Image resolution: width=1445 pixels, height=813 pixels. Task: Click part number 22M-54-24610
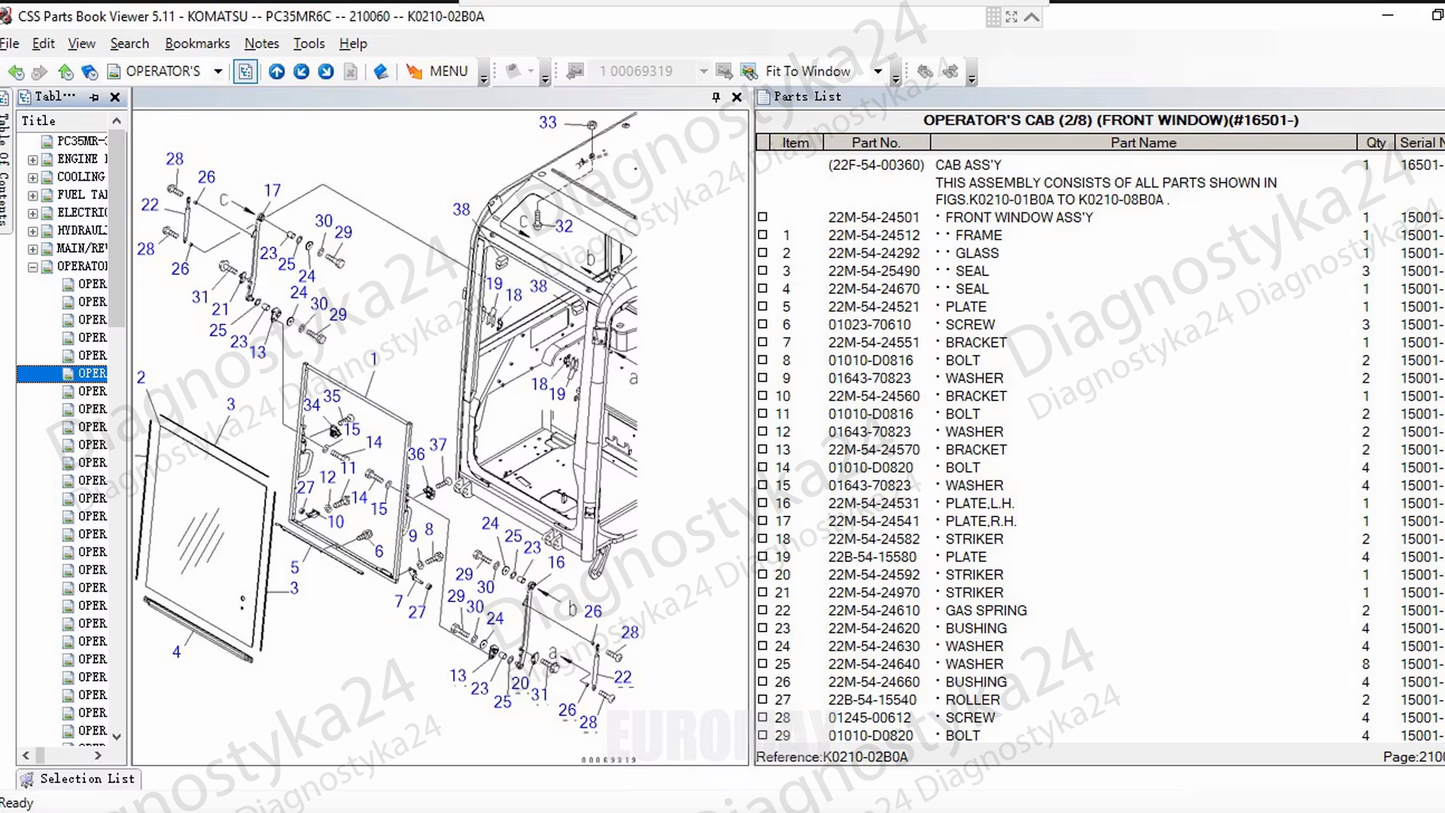pos(874,610)
